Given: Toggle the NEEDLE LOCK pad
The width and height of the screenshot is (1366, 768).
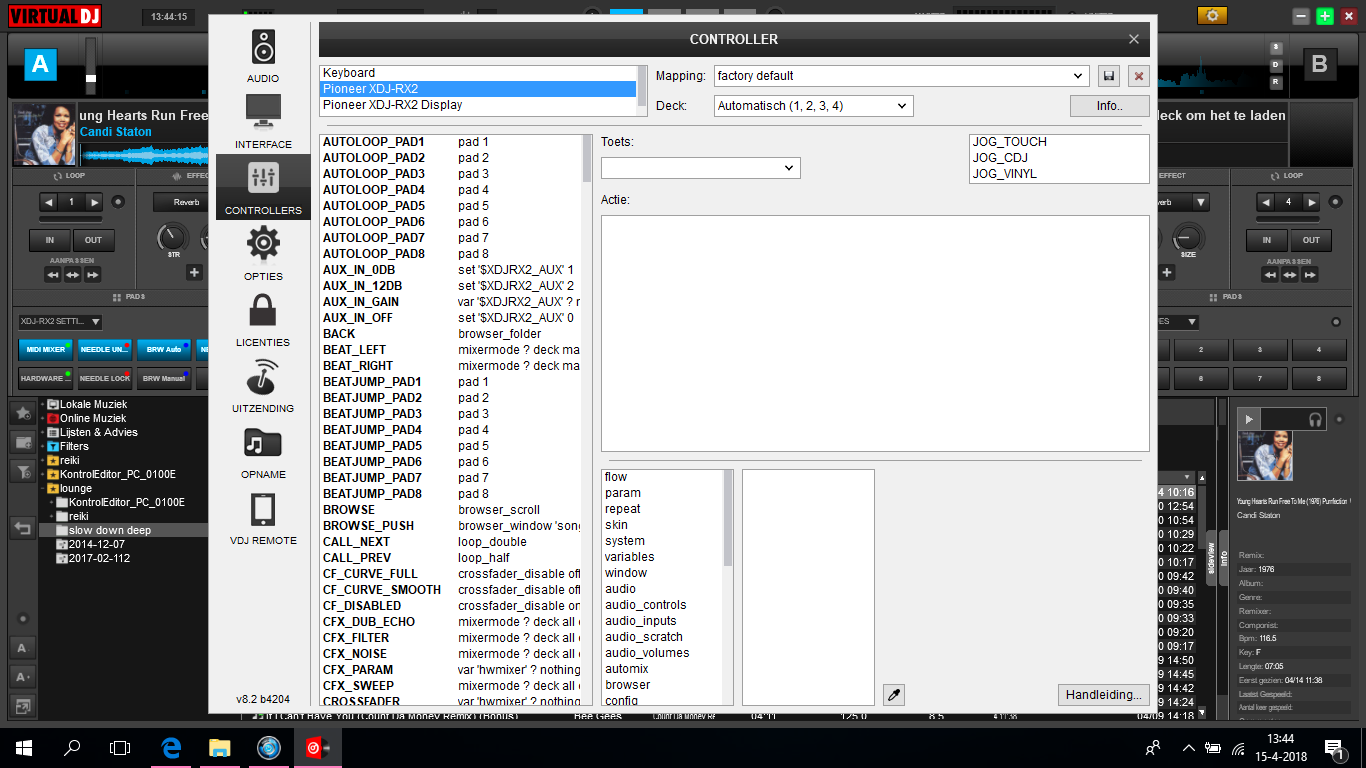Looking at the screenshot, I should (x=104, y=378).
